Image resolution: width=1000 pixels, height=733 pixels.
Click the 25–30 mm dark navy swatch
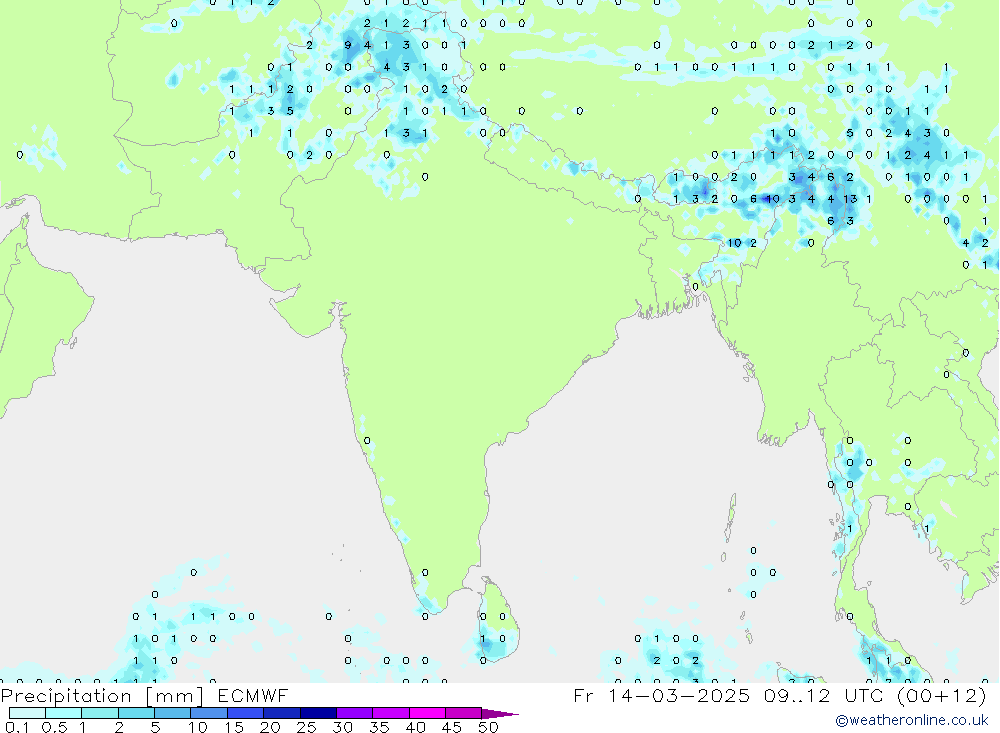(x=318, y=713)
